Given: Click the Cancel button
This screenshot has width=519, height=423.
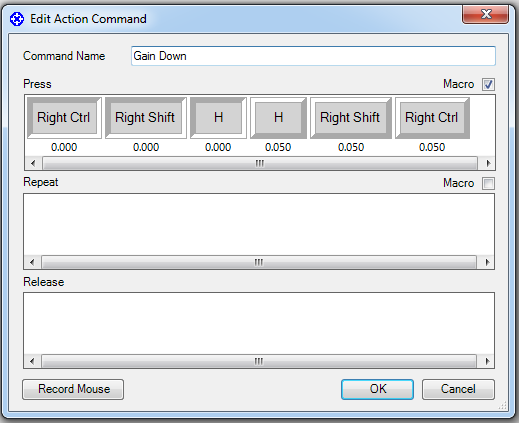Looking at the screenshot, I should pyautogui.click(x=458, y=389).
